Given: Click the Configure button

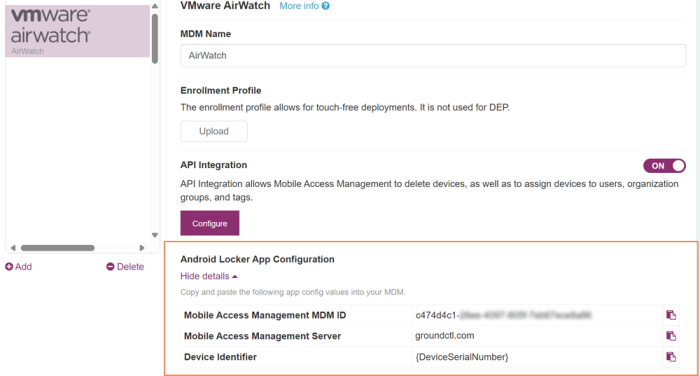Looking at the screenshot, I should 210,223.
